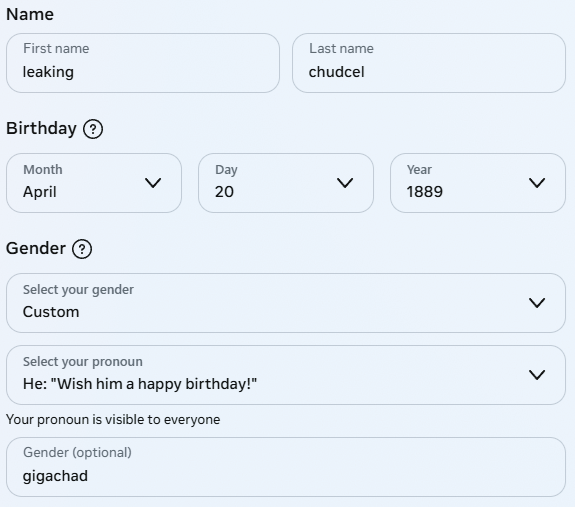Click the chevron in Select your pronoun

(537, 375)
